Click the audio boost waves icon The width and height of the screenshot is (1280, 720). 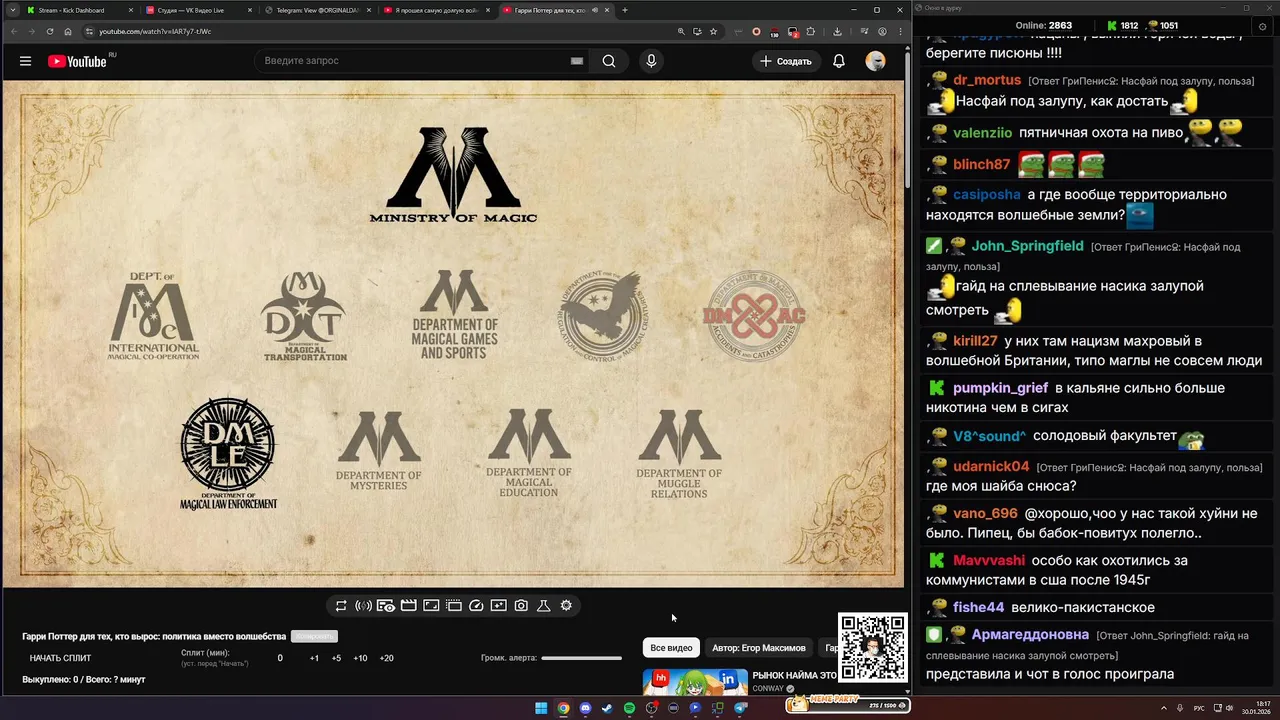tap(363, 606)
